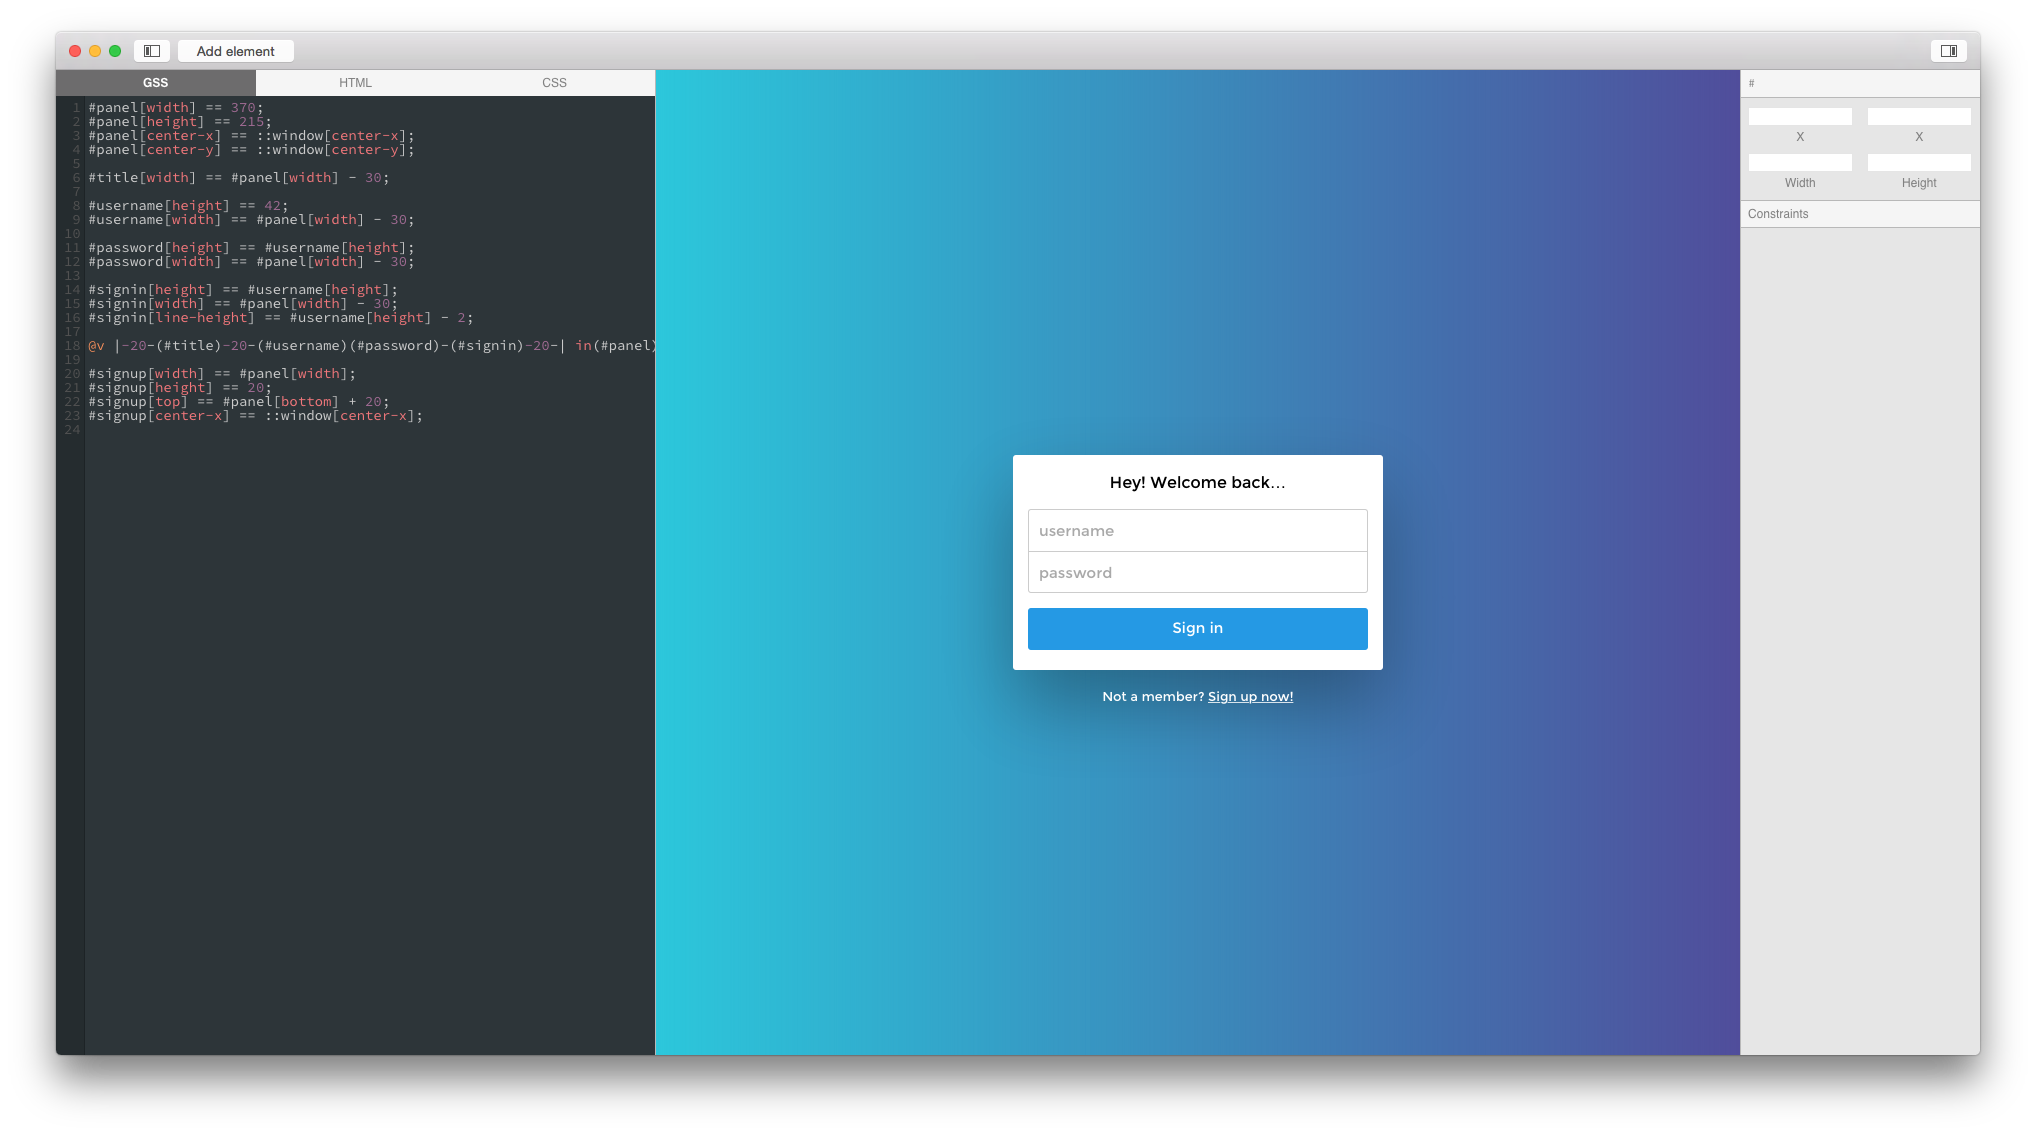Toggle the left sidebar panel icon
The image size is (2036, 1135).
[152, 51]
